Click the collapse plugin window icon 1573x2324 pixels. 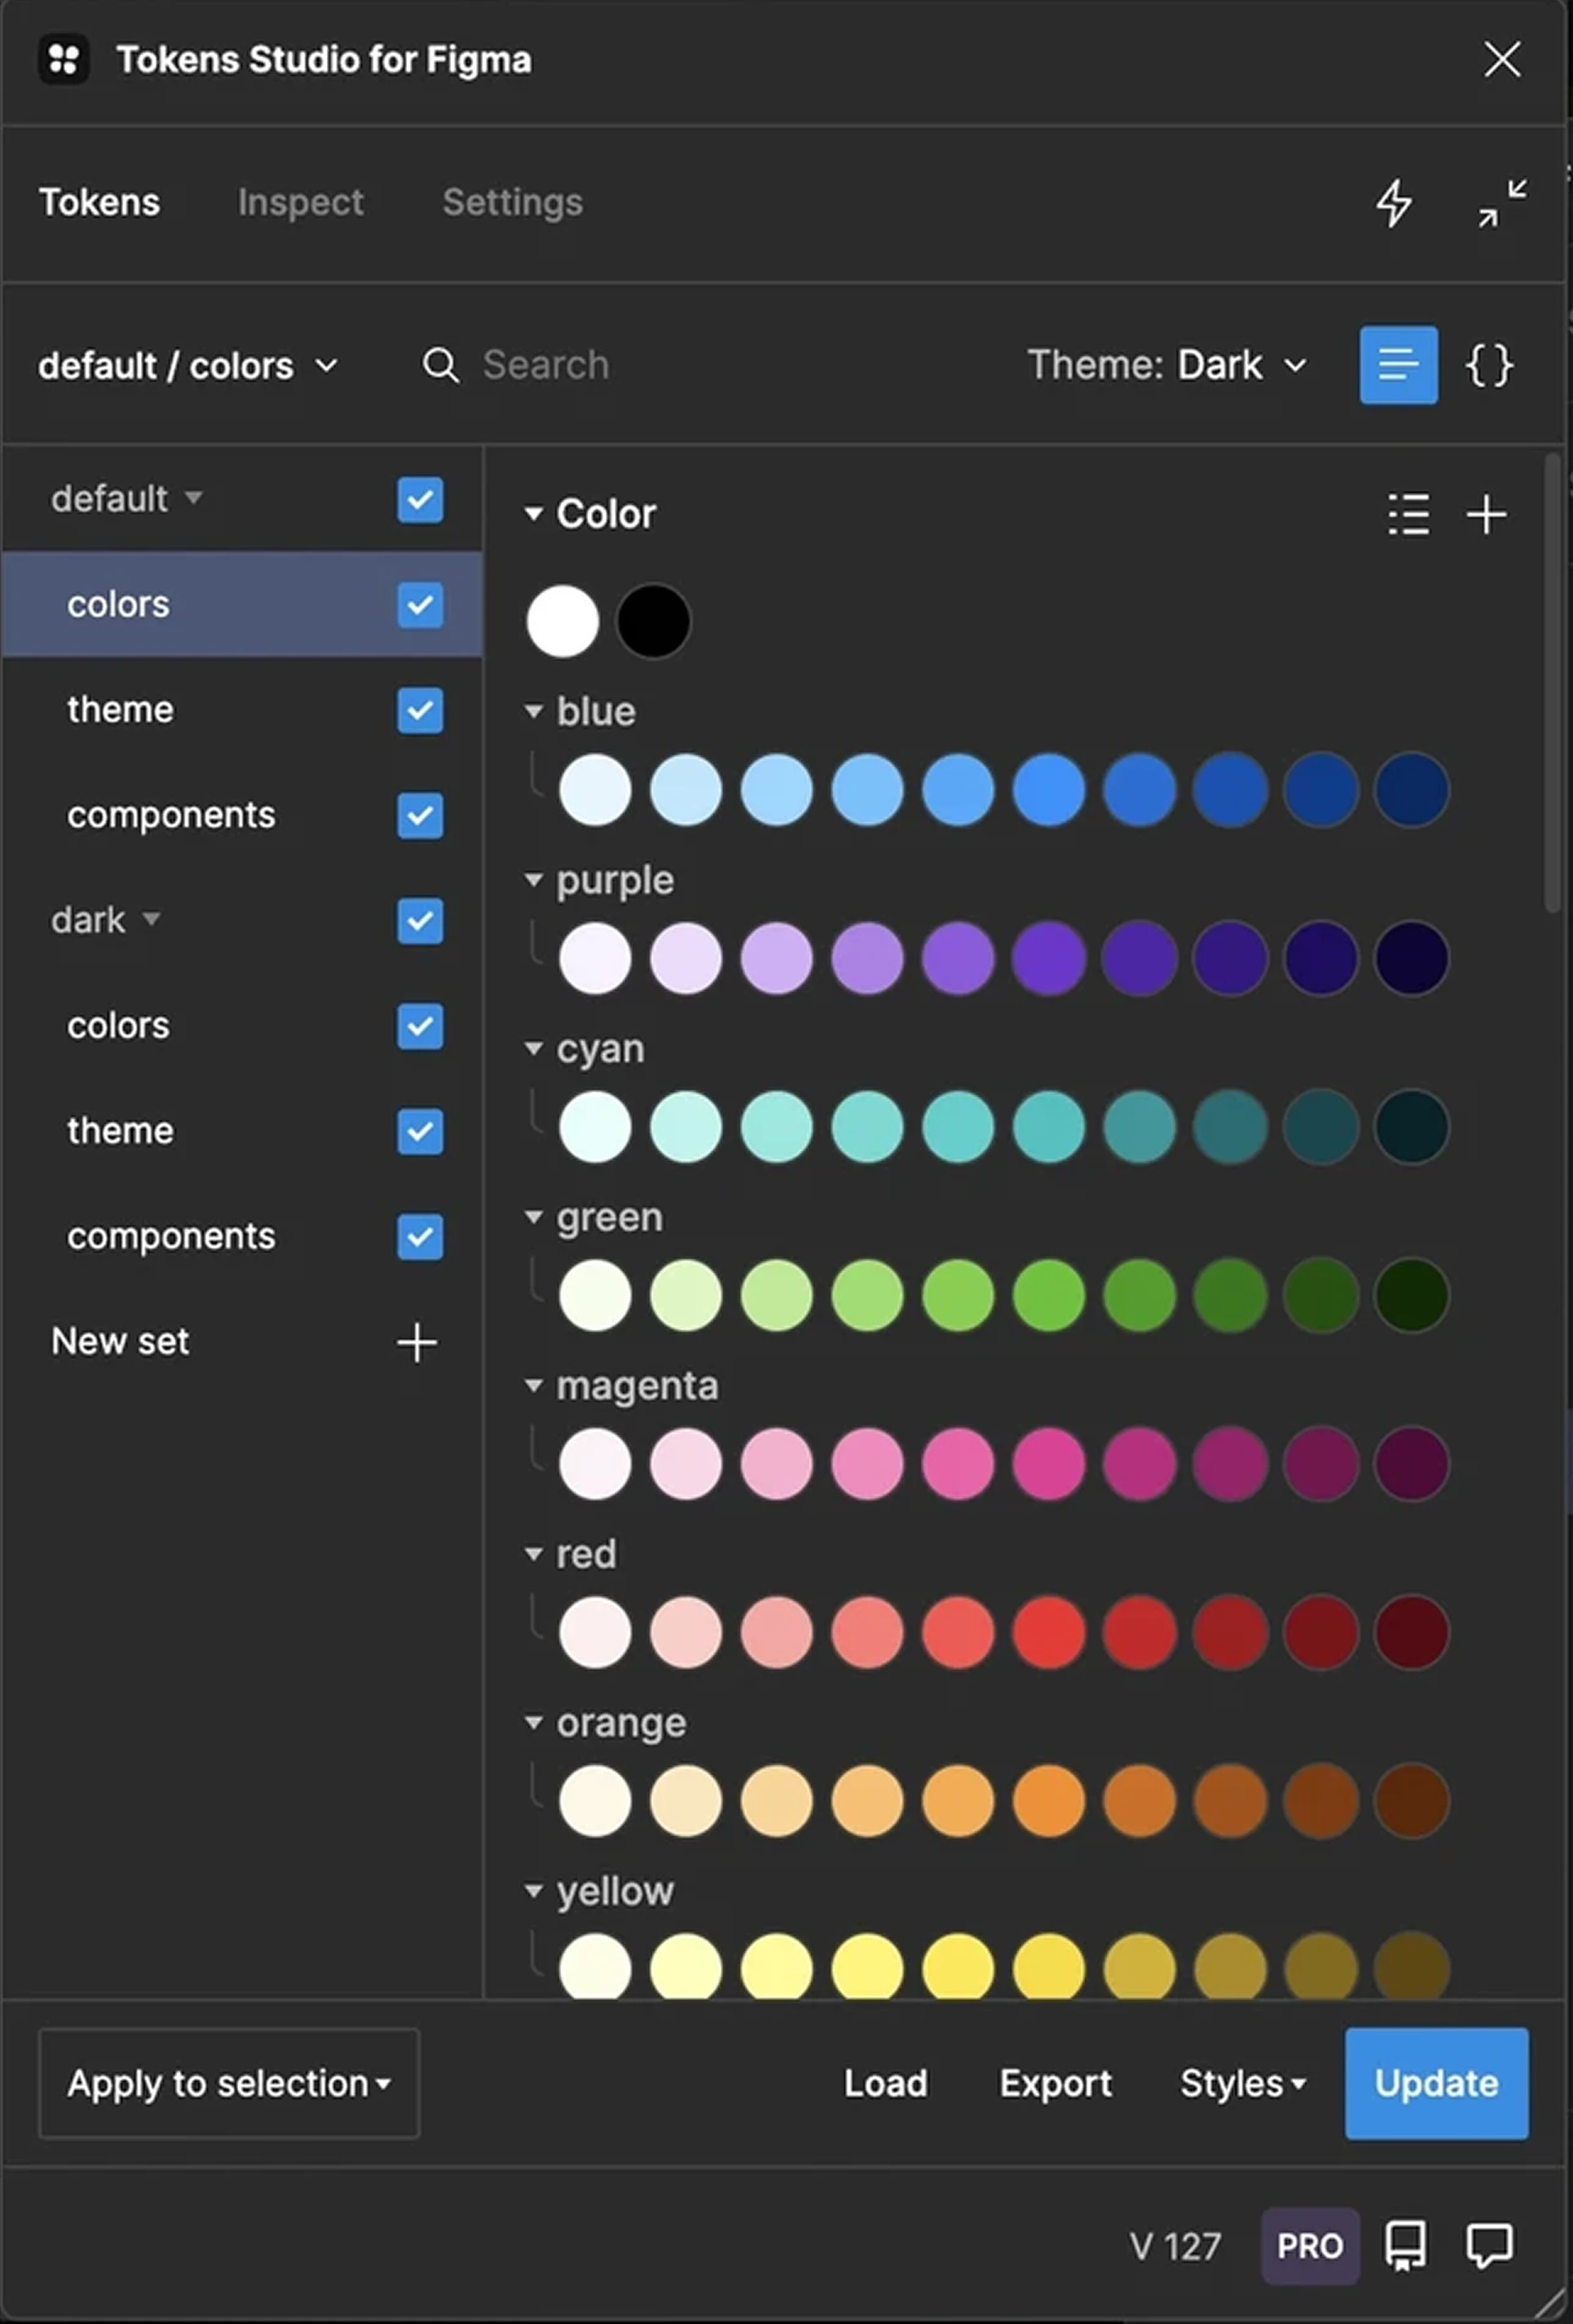point(1501,203)
